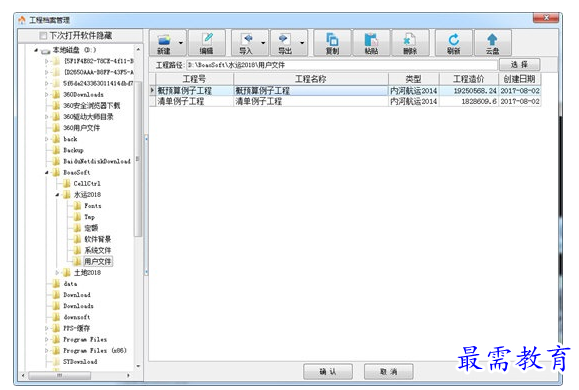Open the 导出 dropdown arrow

[302, 43]
